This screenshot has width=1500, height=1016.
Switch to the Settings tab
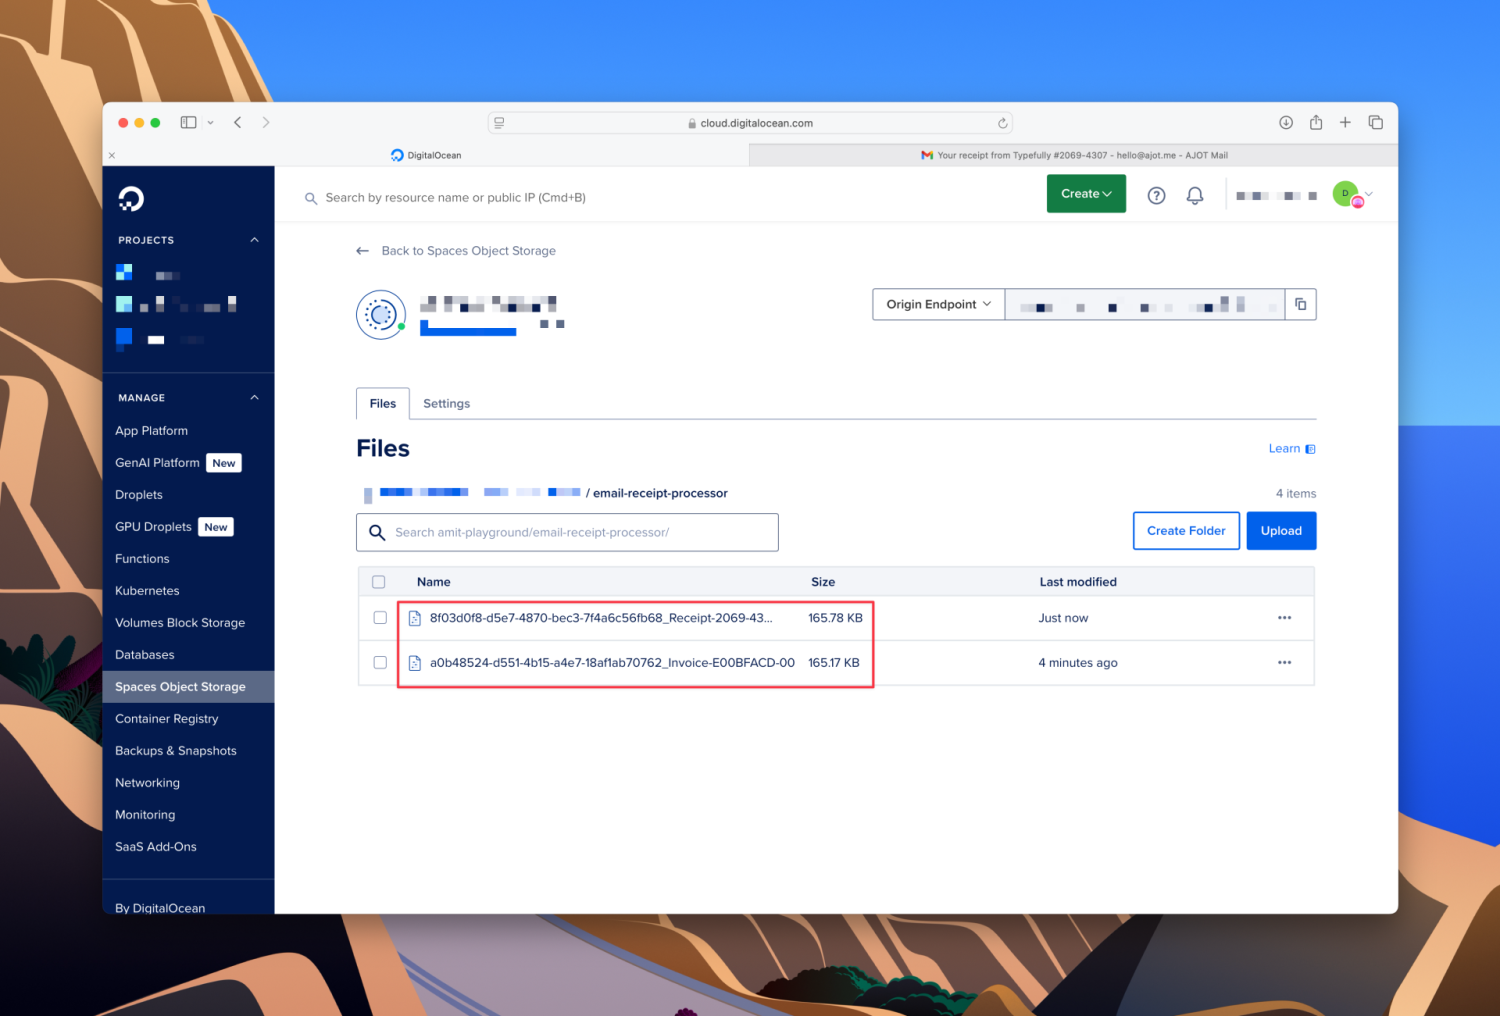pyautogui.click(x=446, y=404)
